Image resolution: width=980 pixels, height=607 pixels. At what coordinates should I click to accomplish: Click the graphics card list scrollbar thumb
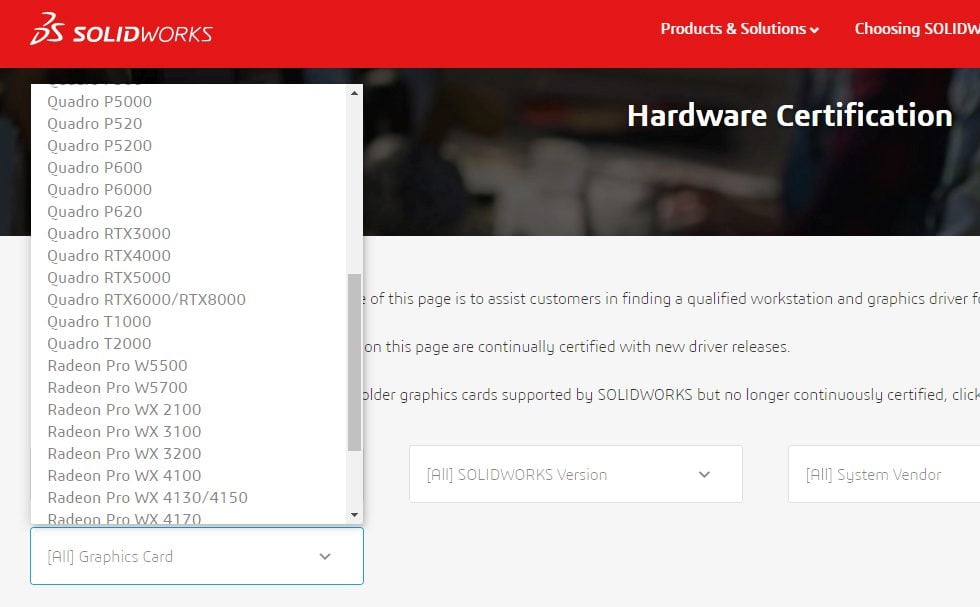[354, 362]
